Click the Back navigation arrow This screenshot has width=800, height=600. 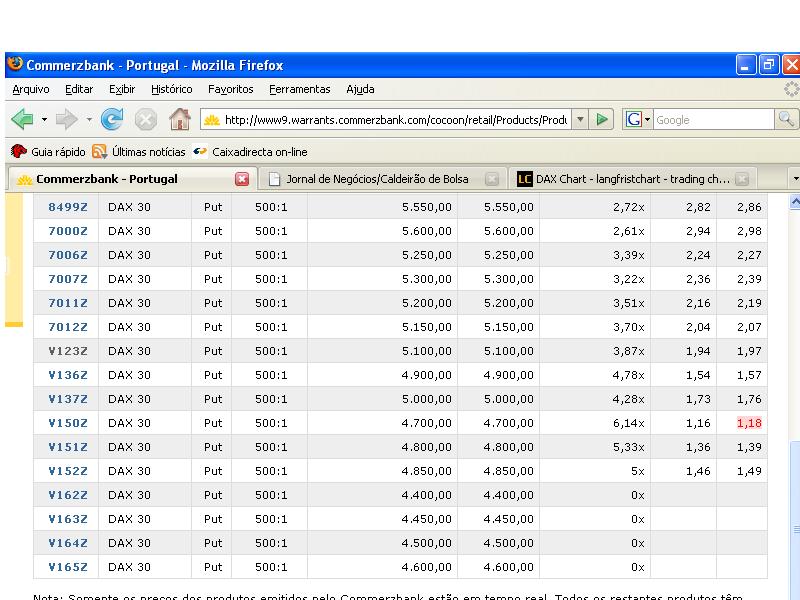pos(22,120)
